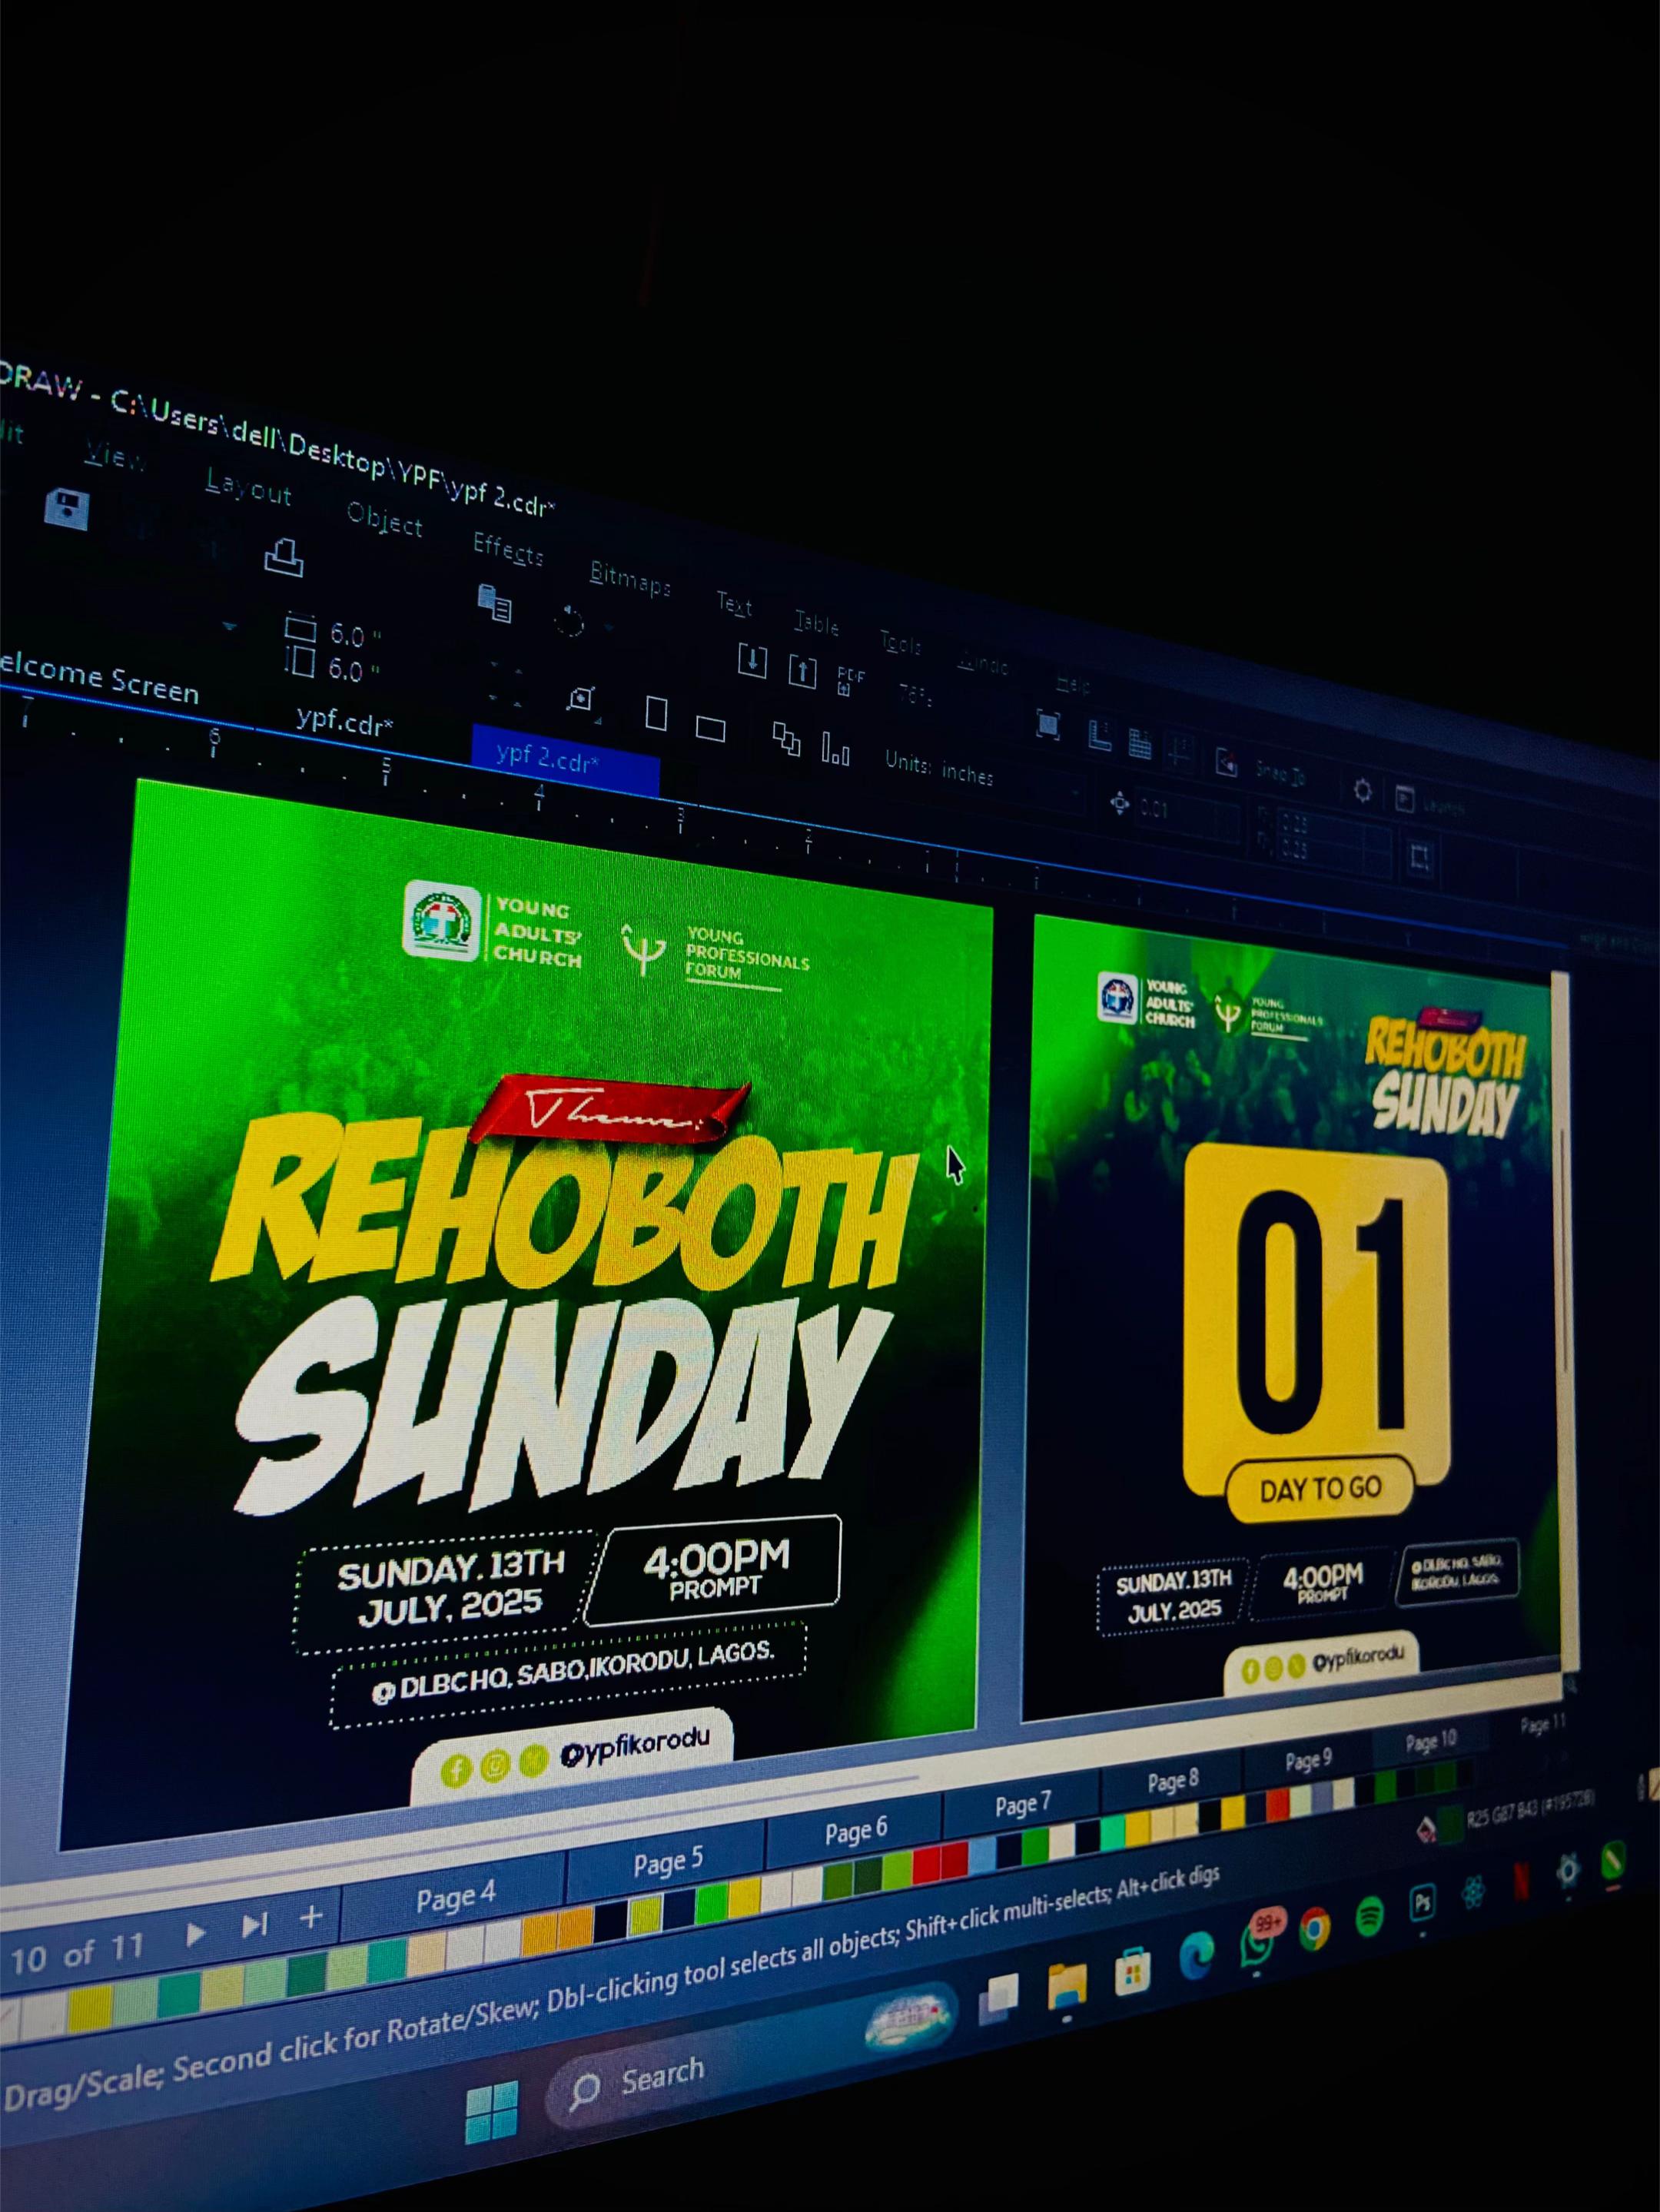
Task: Click the Current Page layout icon
Action: 835,749
